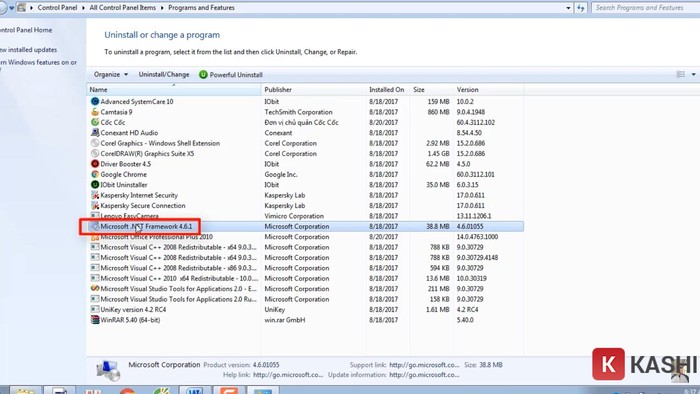Click the Kaspersky Internet Security icon
The image size is (700, 394).
point(95,195)
